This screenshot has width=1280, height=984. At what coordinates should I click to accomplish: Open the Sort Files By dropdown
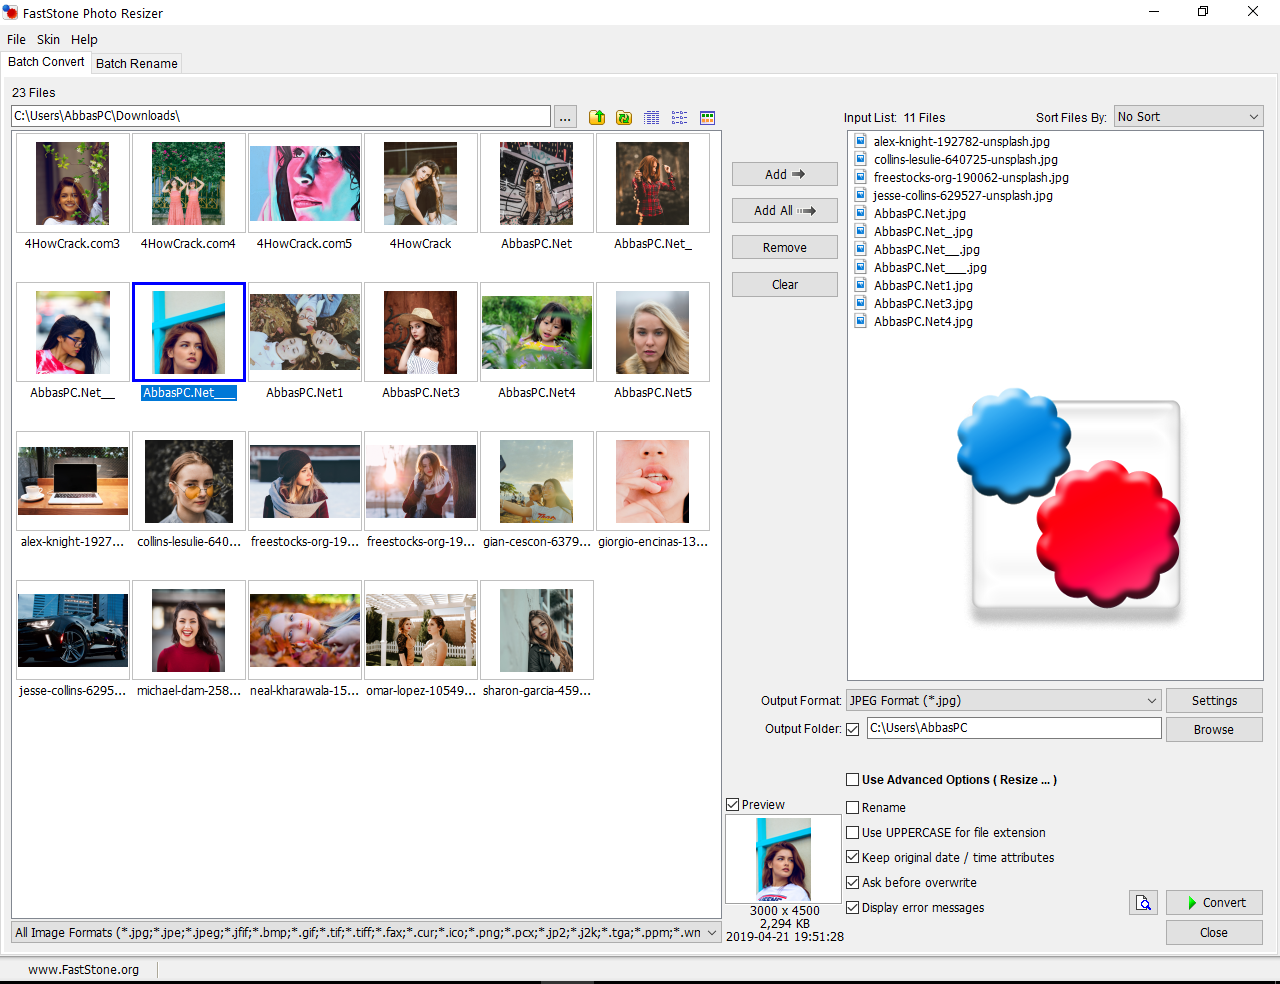pyautogui.click(x=1188, y=117)
